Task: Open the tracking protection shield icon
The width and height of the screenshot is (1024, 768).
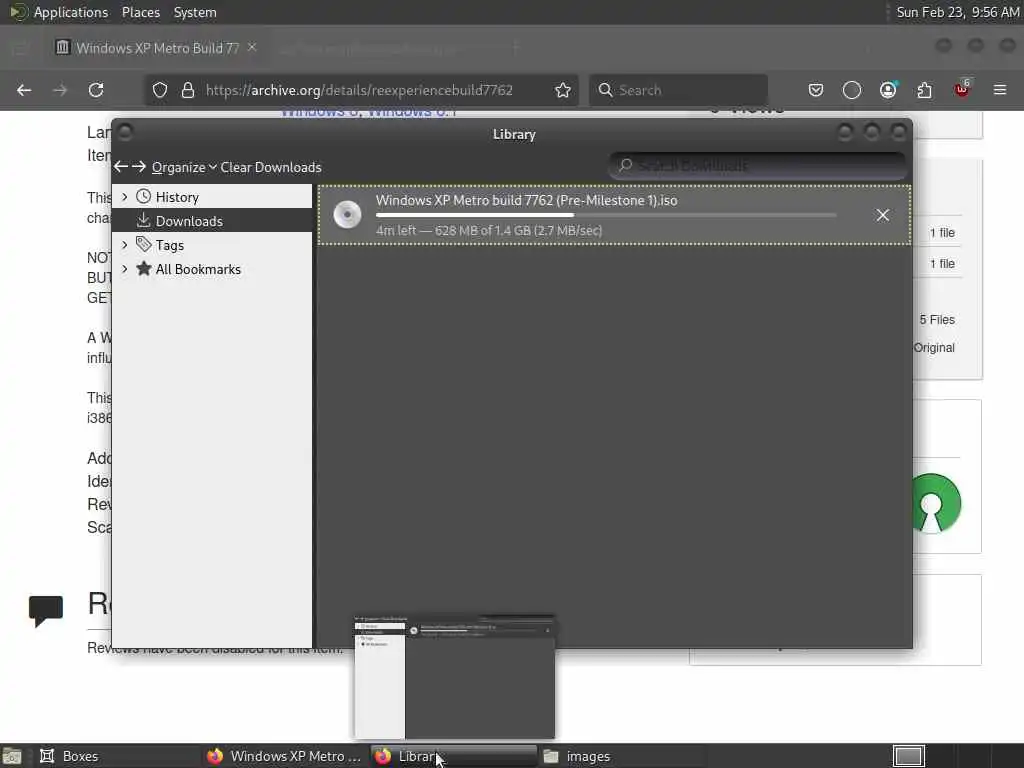Action: coord(160,90)
